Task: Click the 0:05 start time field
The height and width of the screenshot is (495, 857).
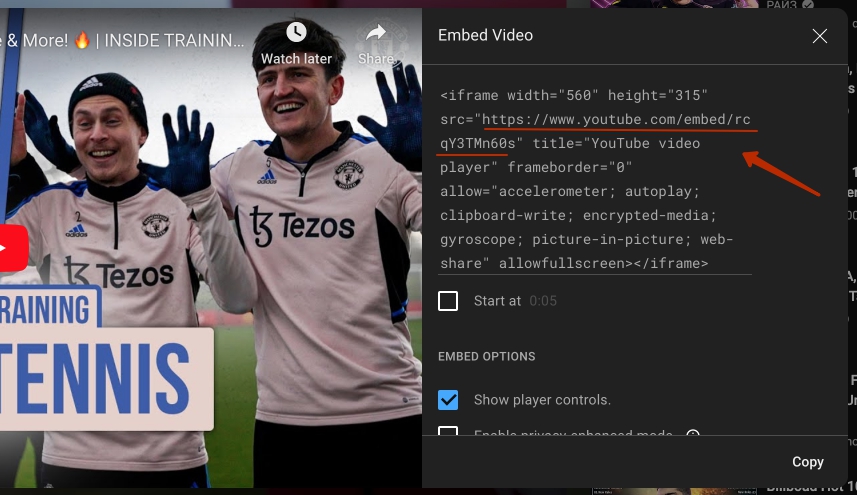Action: coord(543,301)
